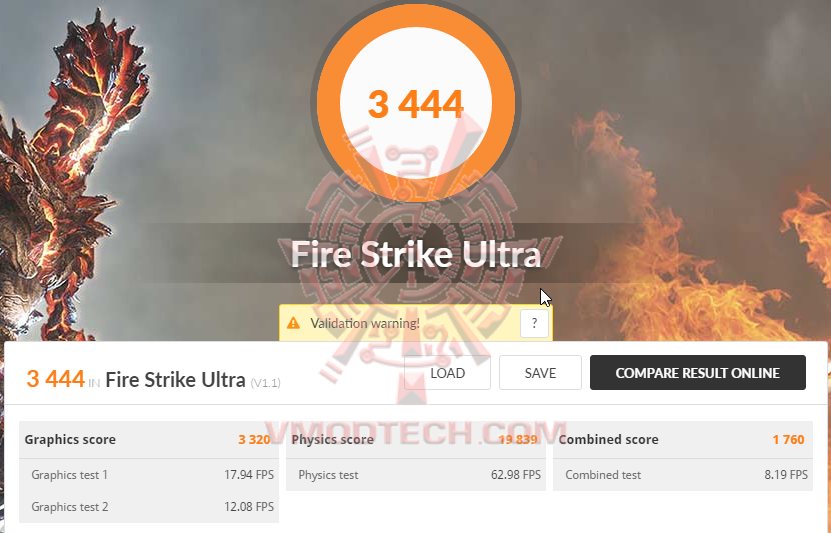831x533 pixels.
Task: Click the (V1.1) version label
Action: 266,383
